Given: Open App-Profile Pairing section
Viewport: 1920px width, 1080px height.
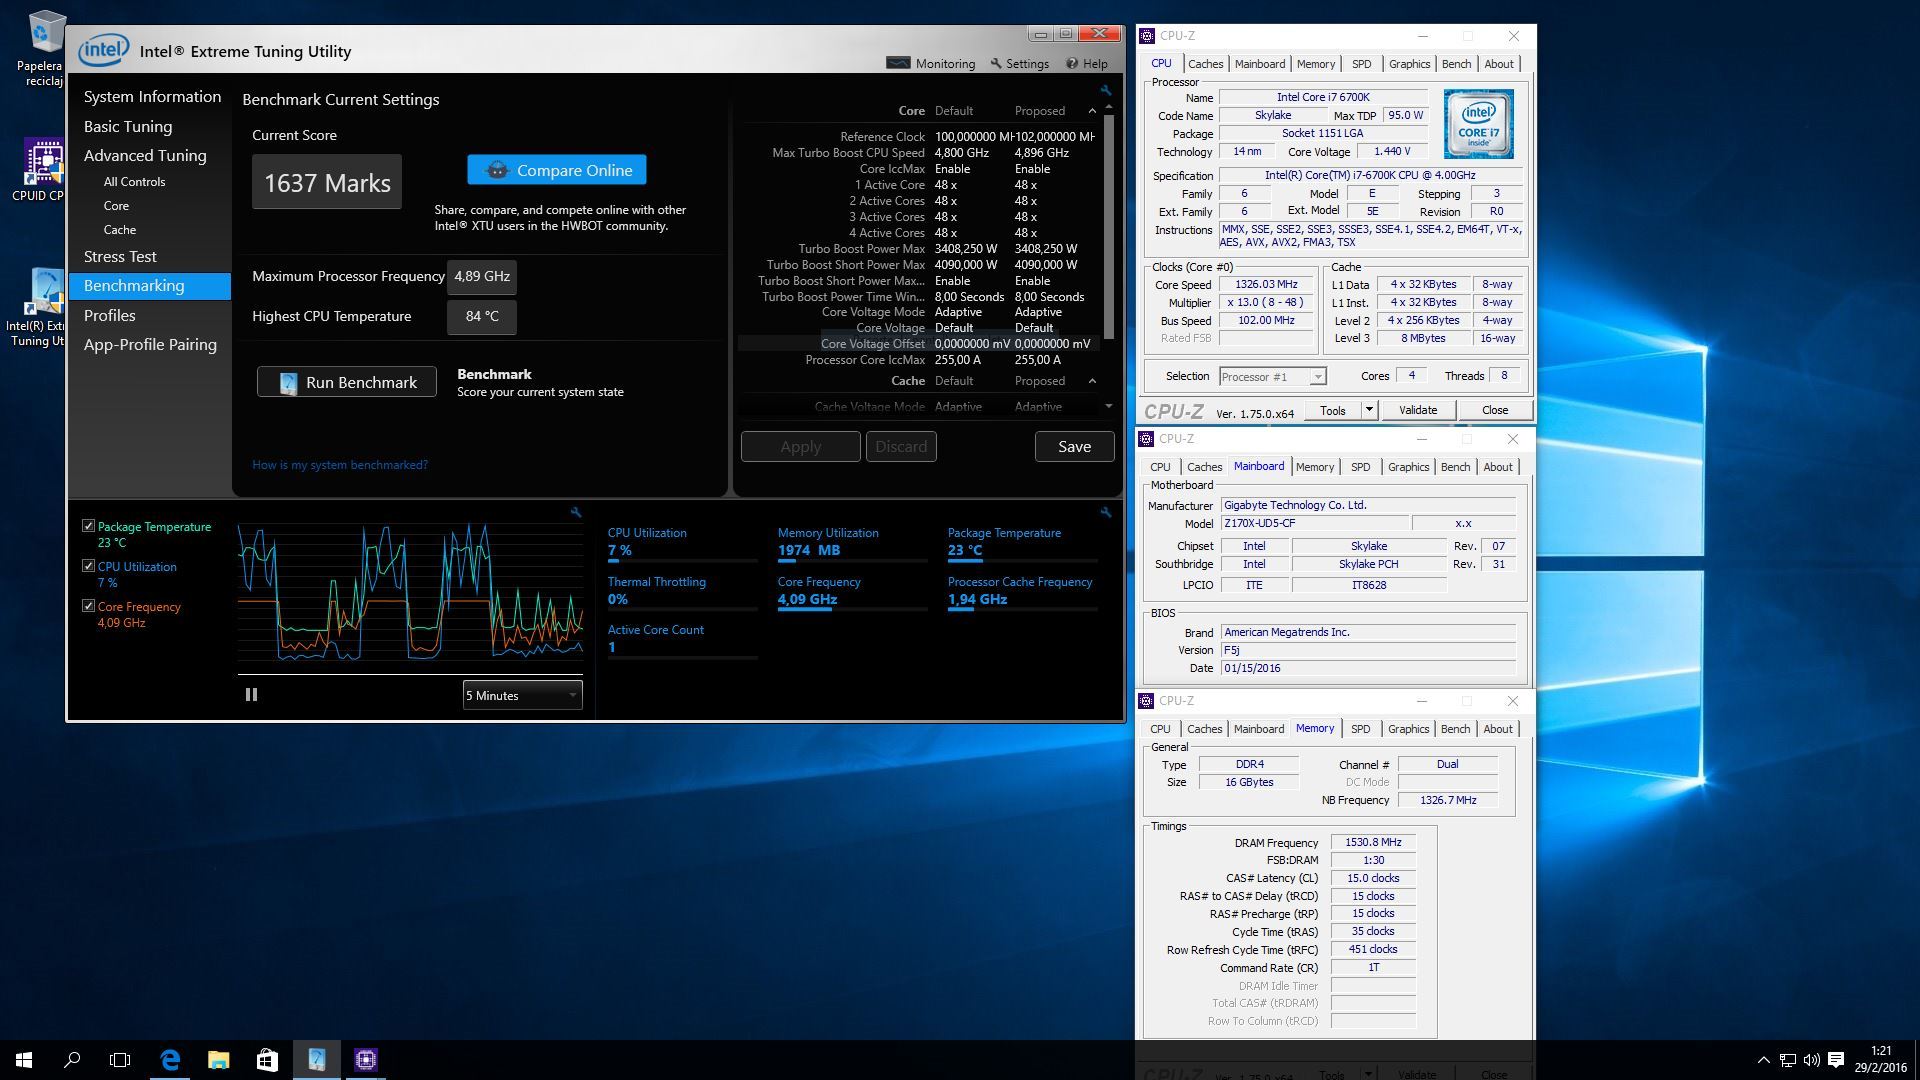Looking at the screenshot, I should 150,344.
